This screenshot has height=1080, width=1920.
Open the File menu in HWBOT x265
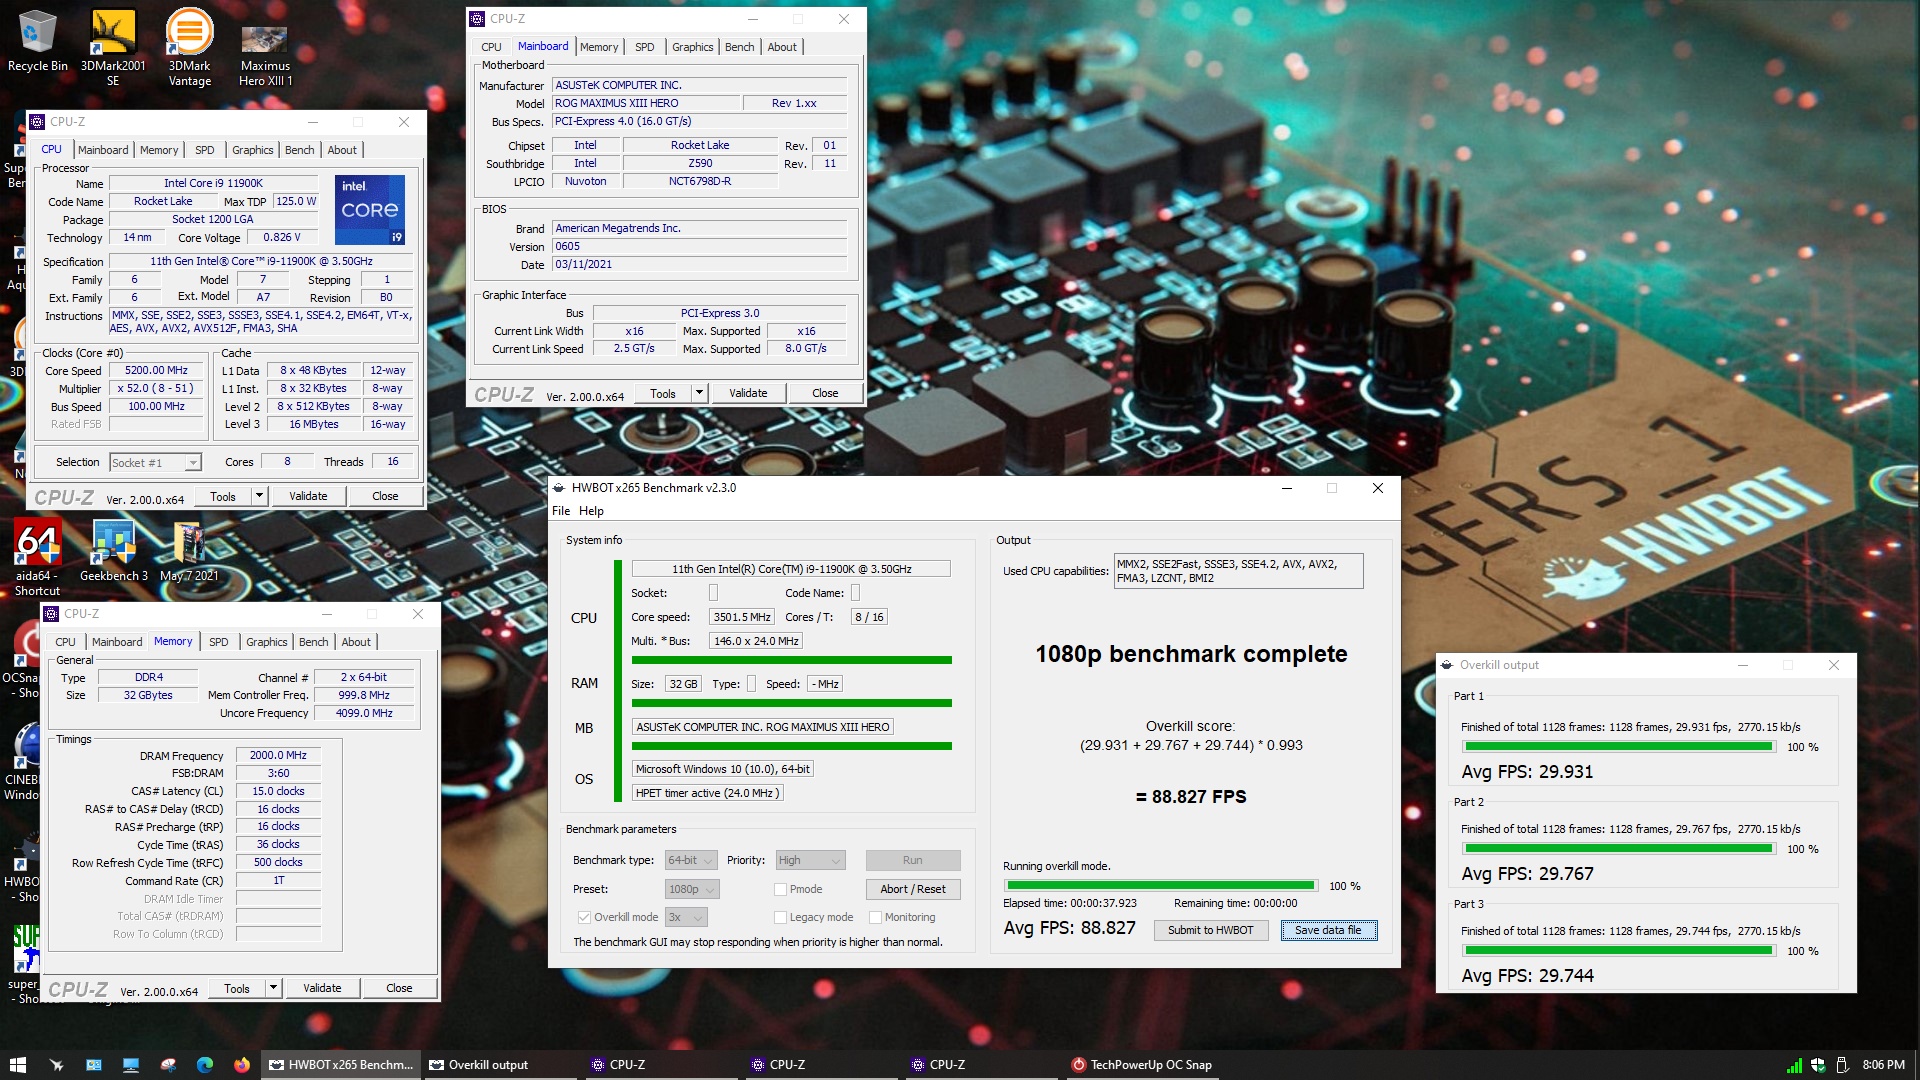pos(561,511)
